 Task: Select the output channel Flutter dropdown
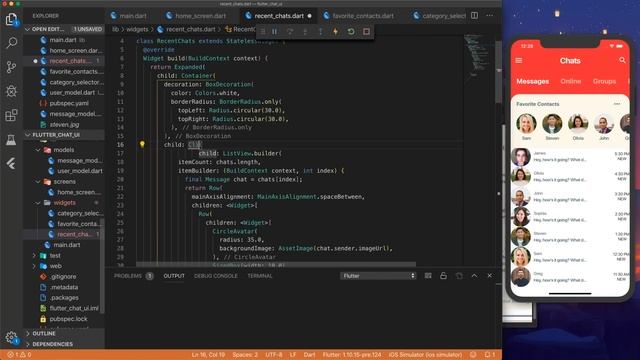click(x=378, y=276)
